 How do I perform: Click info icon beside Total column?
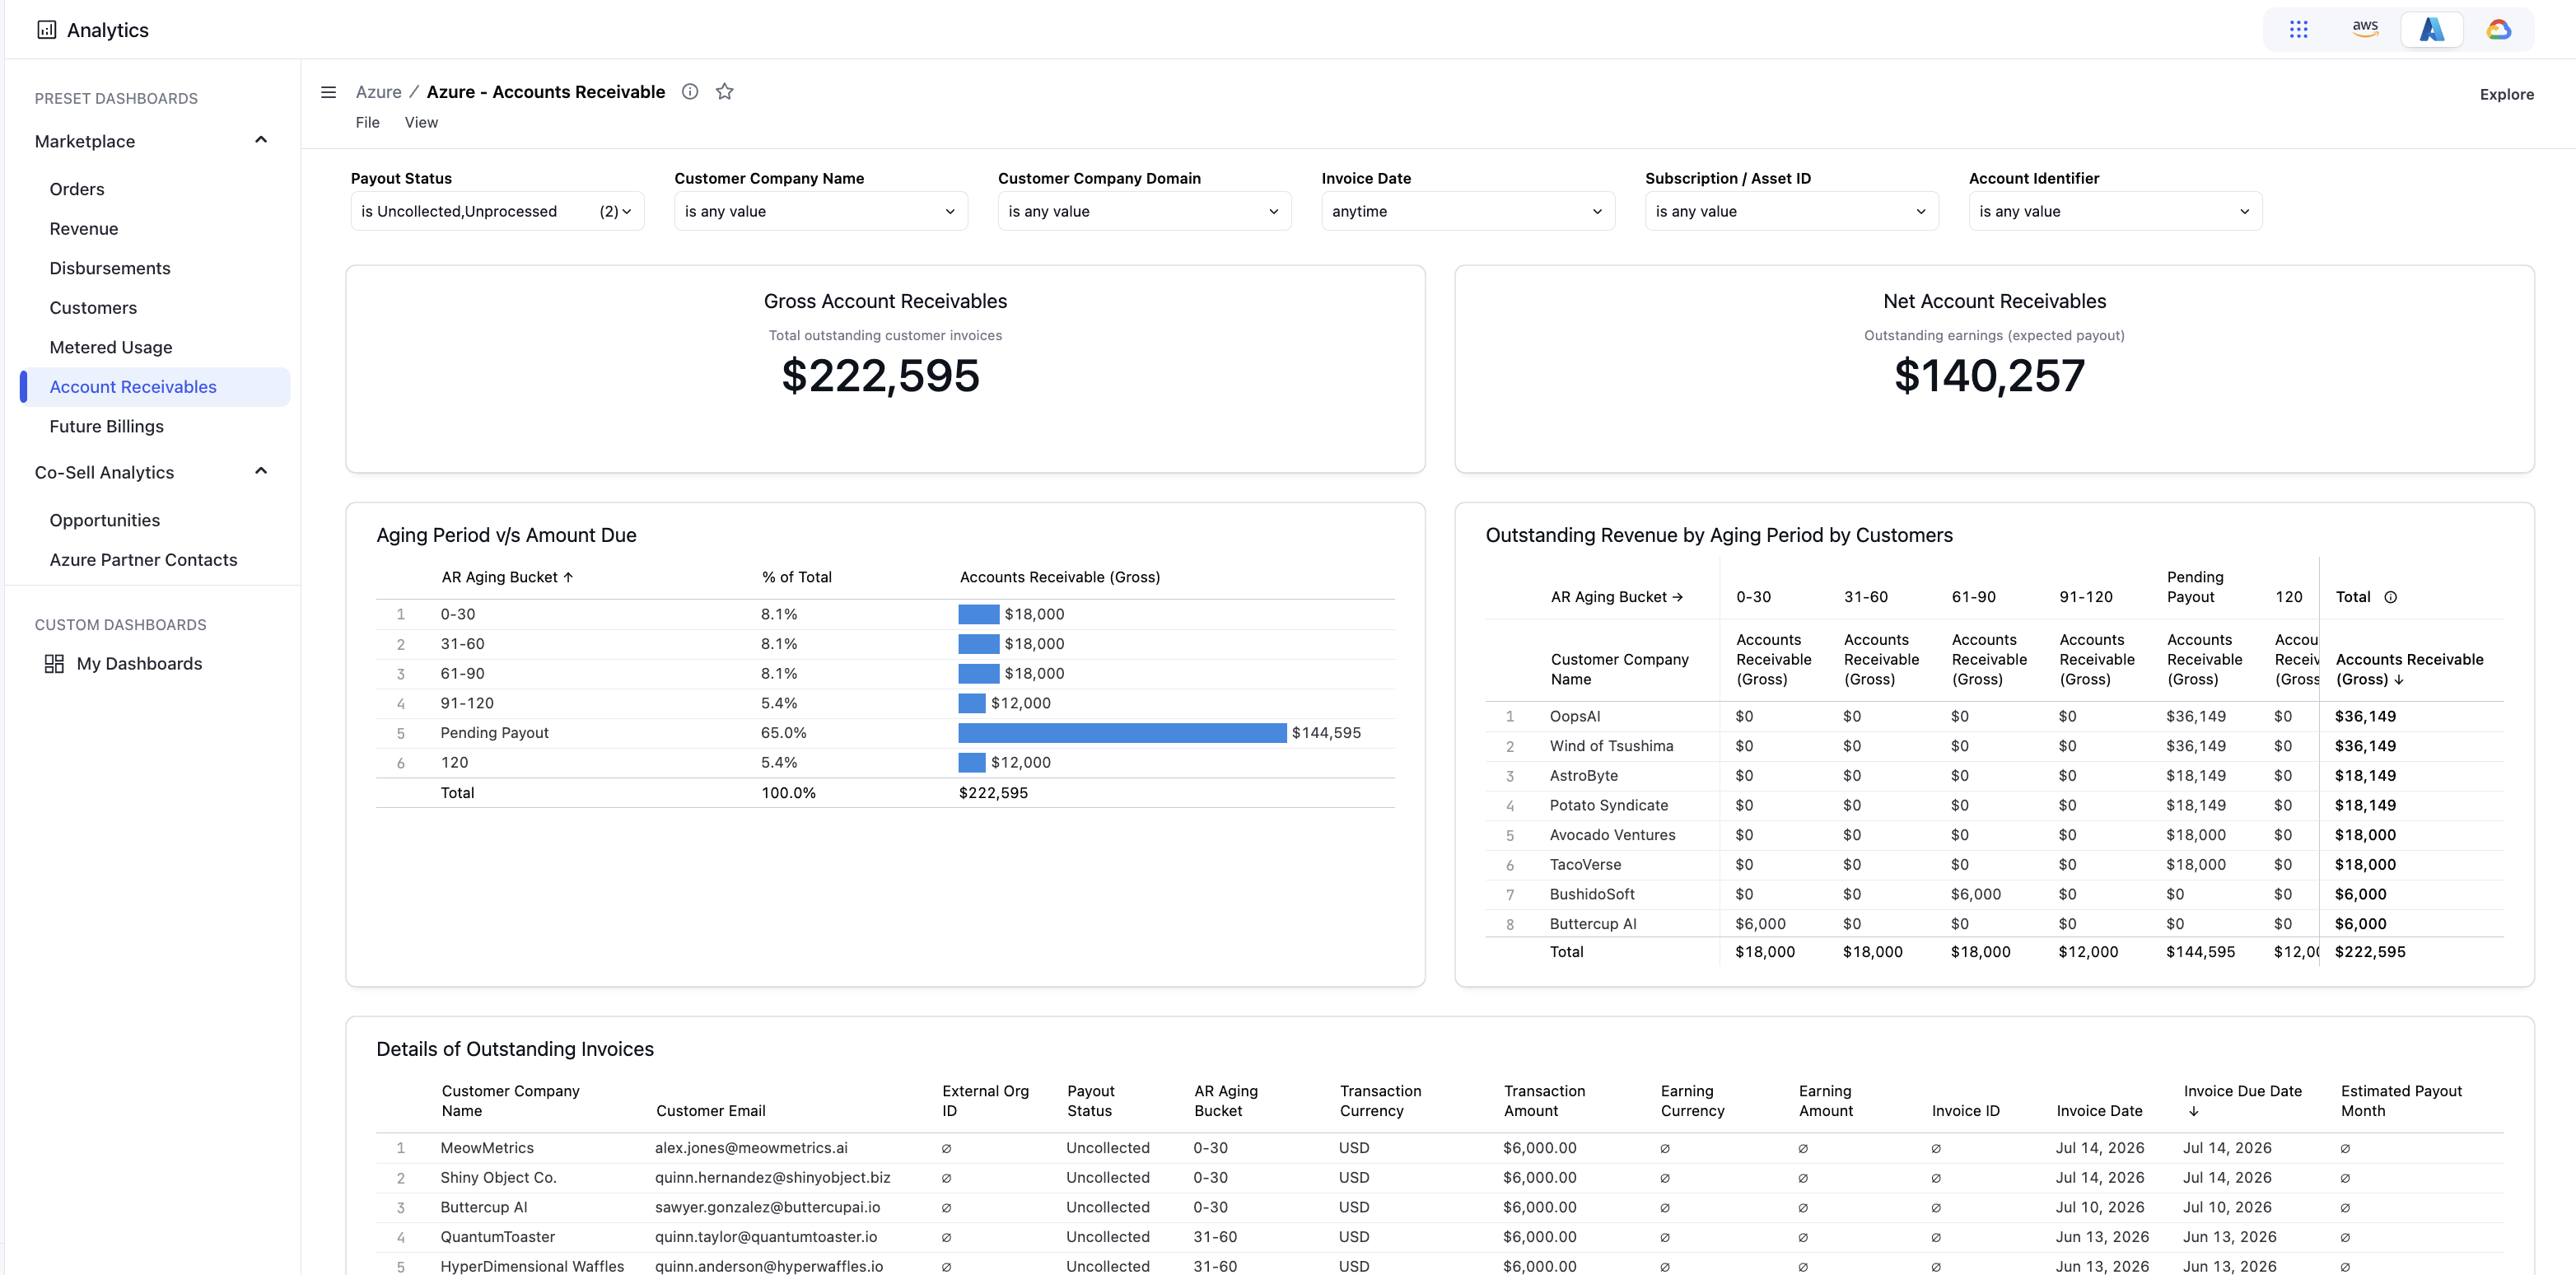[2390, 597]
